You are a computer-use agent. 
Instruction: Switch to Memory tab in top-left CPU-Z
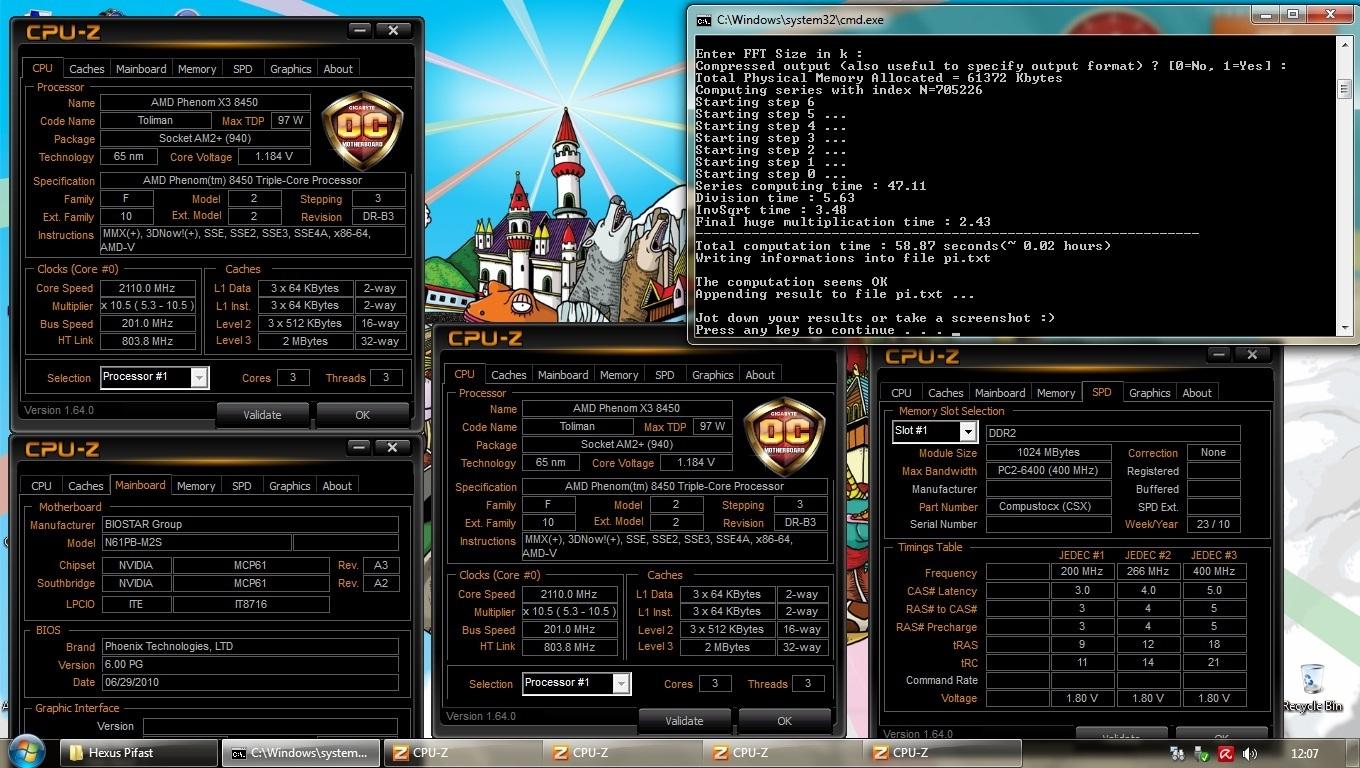click(197, 69)
